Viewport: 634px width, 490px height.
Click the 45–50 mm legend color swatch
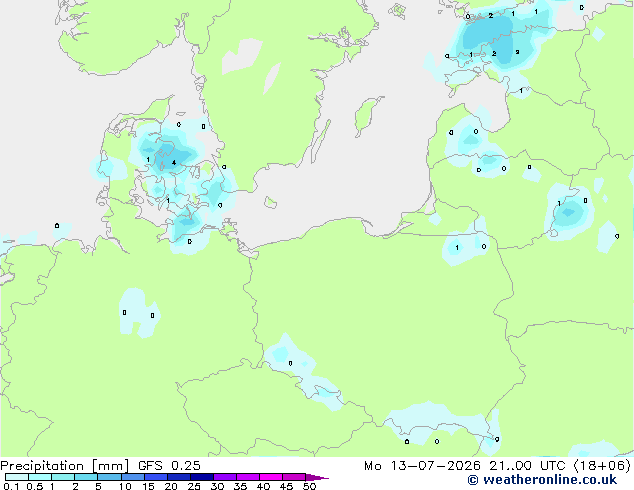point(294,477)
